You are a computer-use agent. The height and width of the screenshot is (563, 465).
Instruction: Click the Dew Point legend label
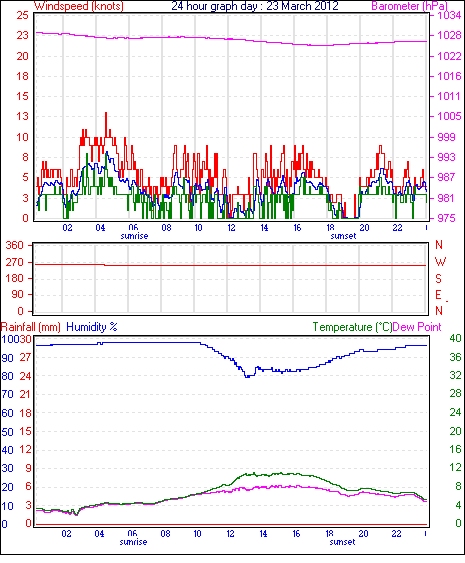(417, 327)
